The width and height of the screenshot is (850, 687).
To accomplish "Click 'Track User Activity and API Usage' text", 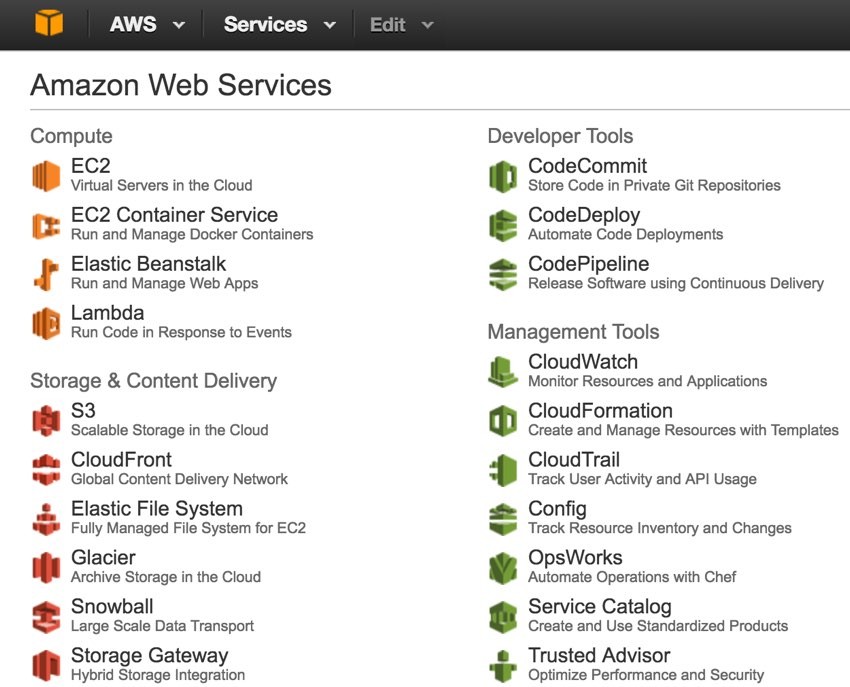I will point(642,479).
